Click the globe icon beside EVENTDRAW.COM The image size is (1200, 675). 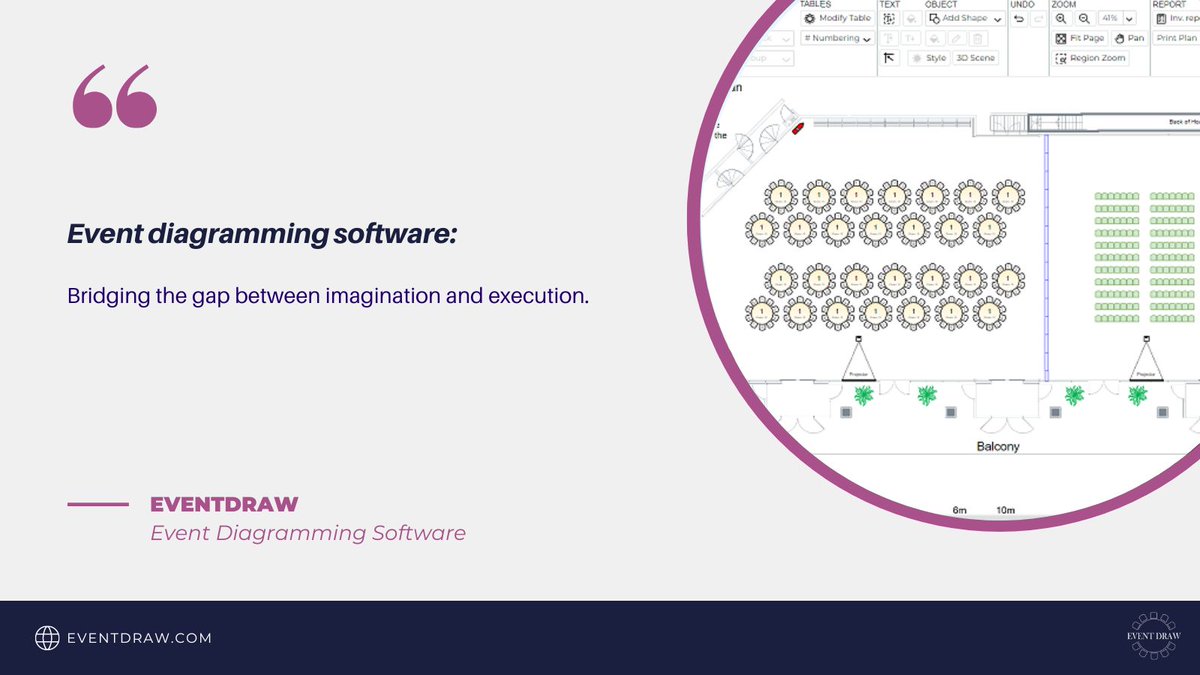tap(47, 638)
